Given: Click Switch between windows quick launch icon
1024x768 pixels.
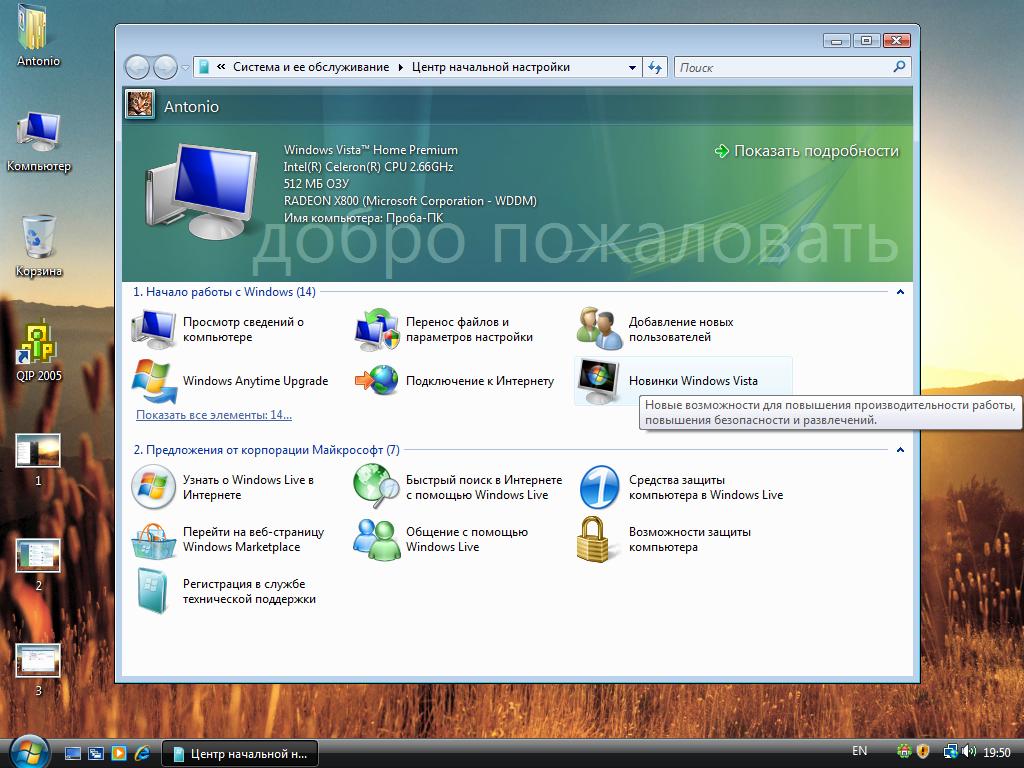Looking at the screenshot, I should 96,754.
